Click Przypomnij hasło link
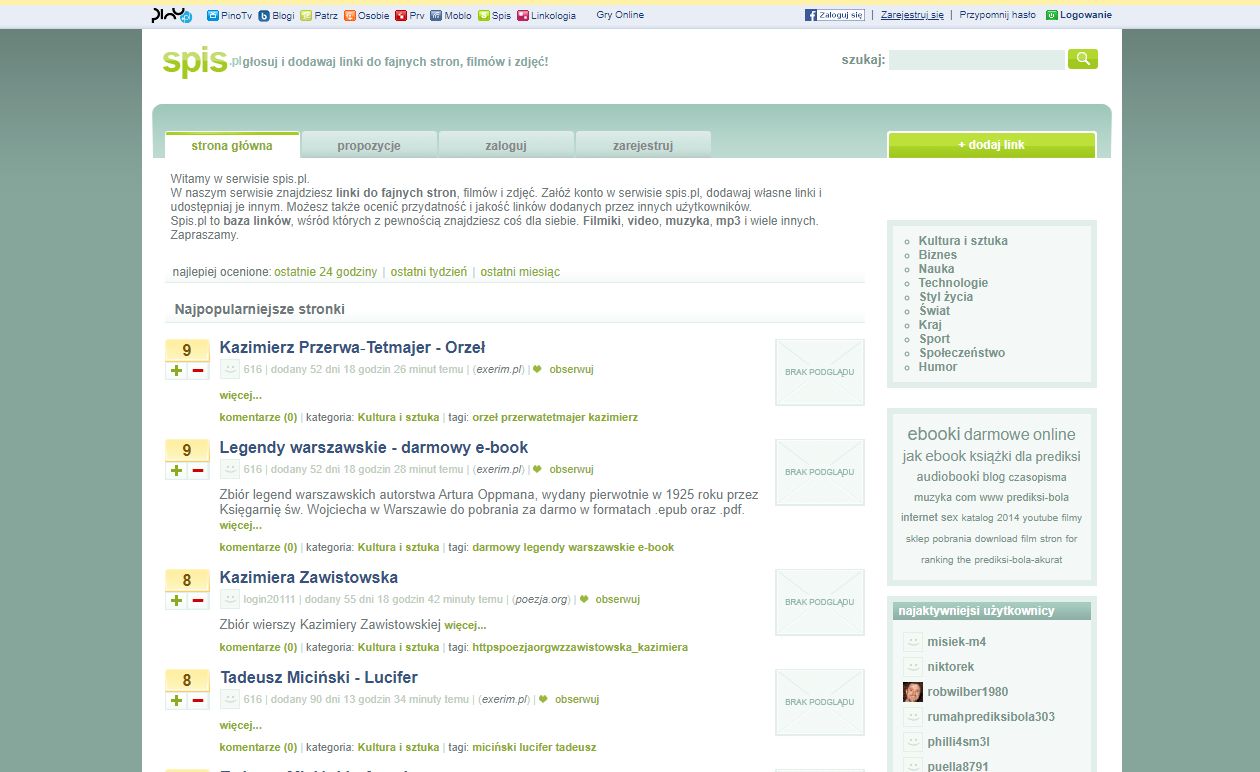The image size is (1260, 772). point(997,15)
